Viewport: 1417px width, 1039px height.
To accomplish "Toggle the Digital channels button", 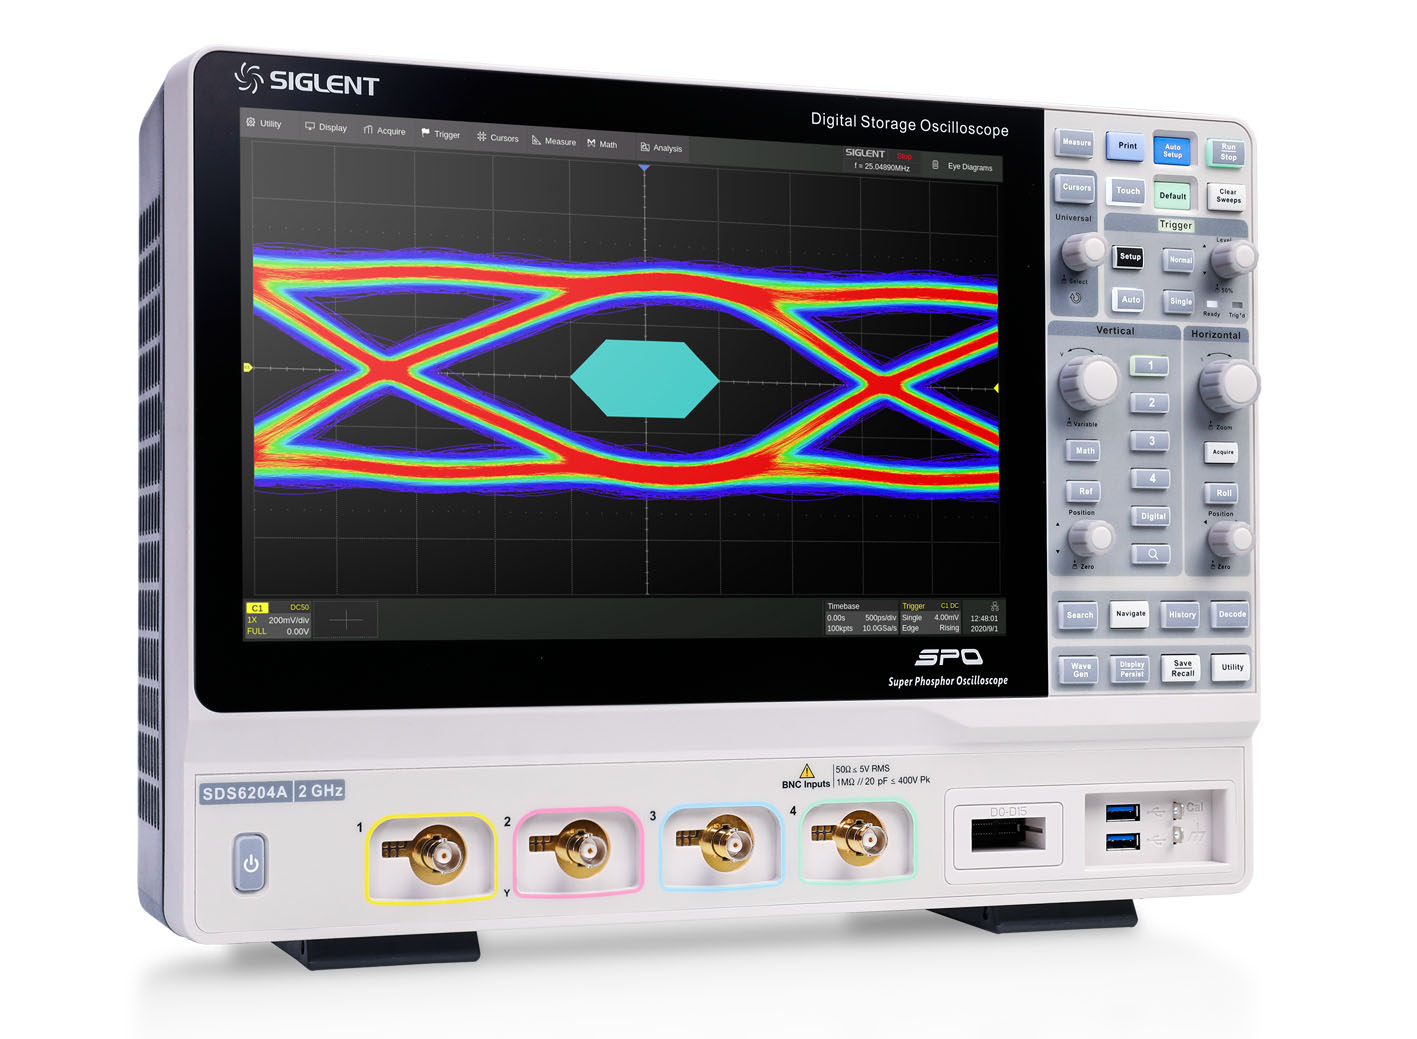I will (x=1152, y=516).
